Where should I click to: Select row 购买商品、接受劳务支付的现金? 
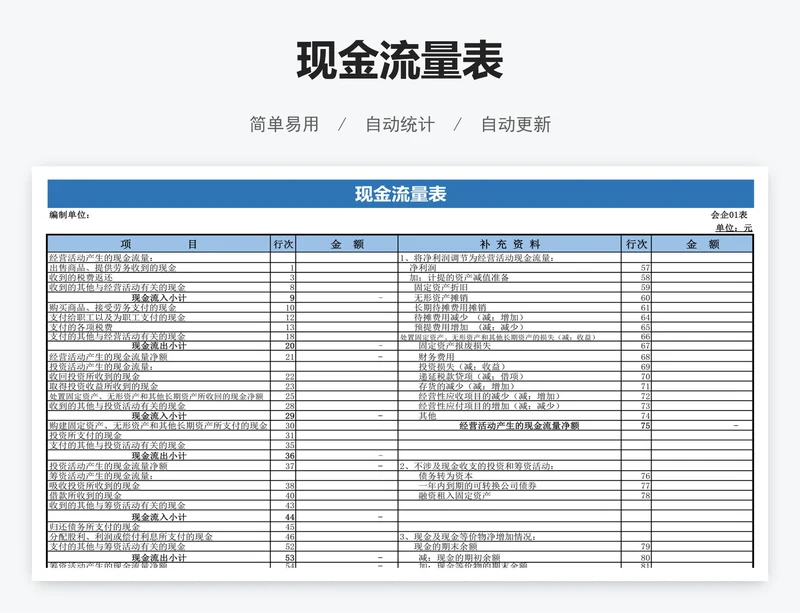tap(113, 307)
